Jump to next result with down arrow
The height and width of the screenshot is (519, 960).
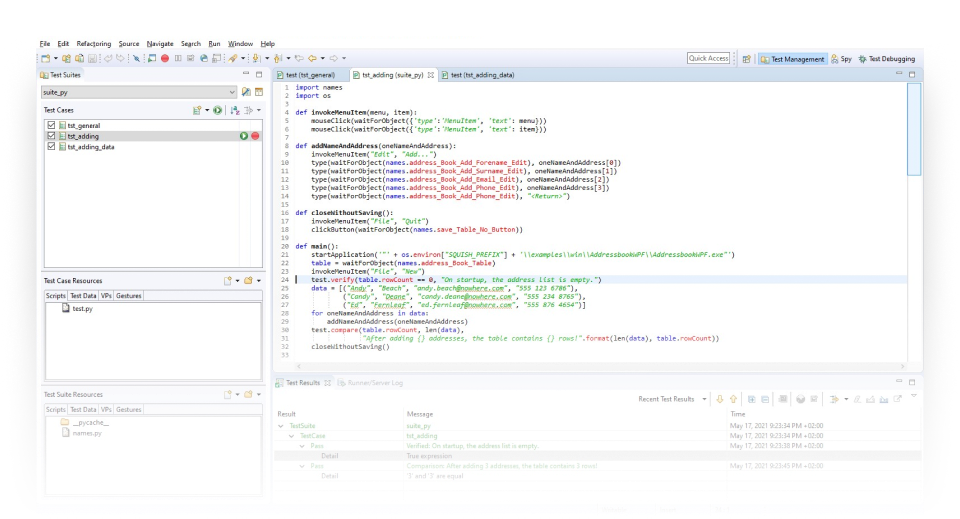pos(719,399)
